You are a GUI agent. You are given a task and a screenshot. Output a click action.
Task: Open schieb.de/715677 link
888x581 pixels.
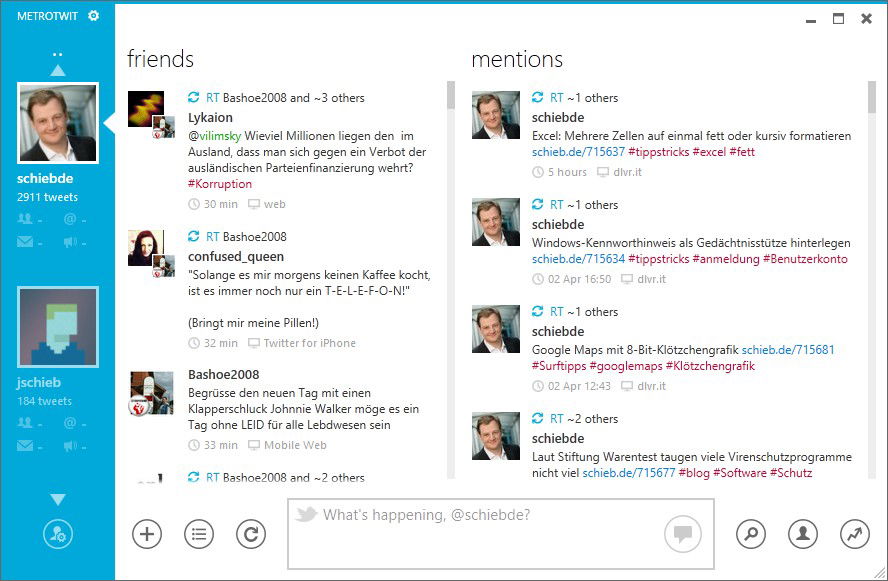[629, 473]
